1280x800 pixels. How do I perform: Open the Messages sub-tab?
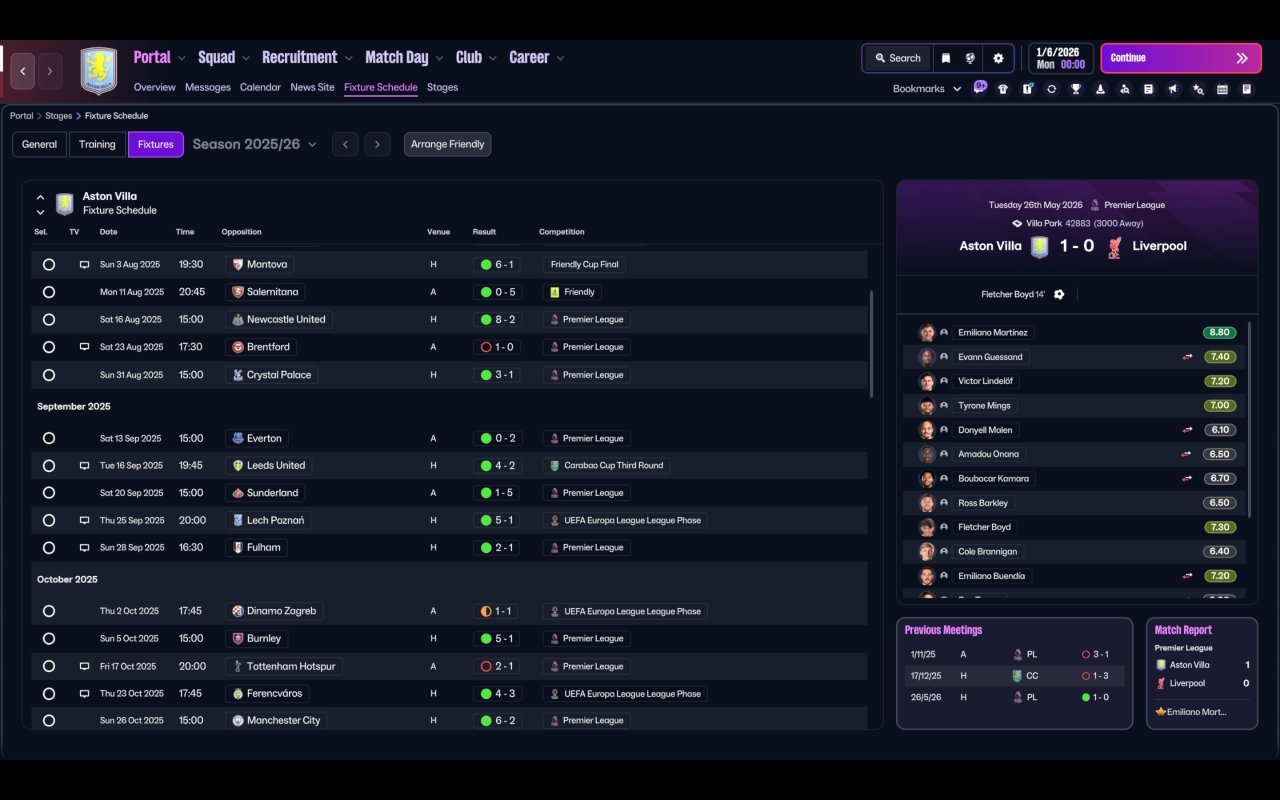click(208, 87)
